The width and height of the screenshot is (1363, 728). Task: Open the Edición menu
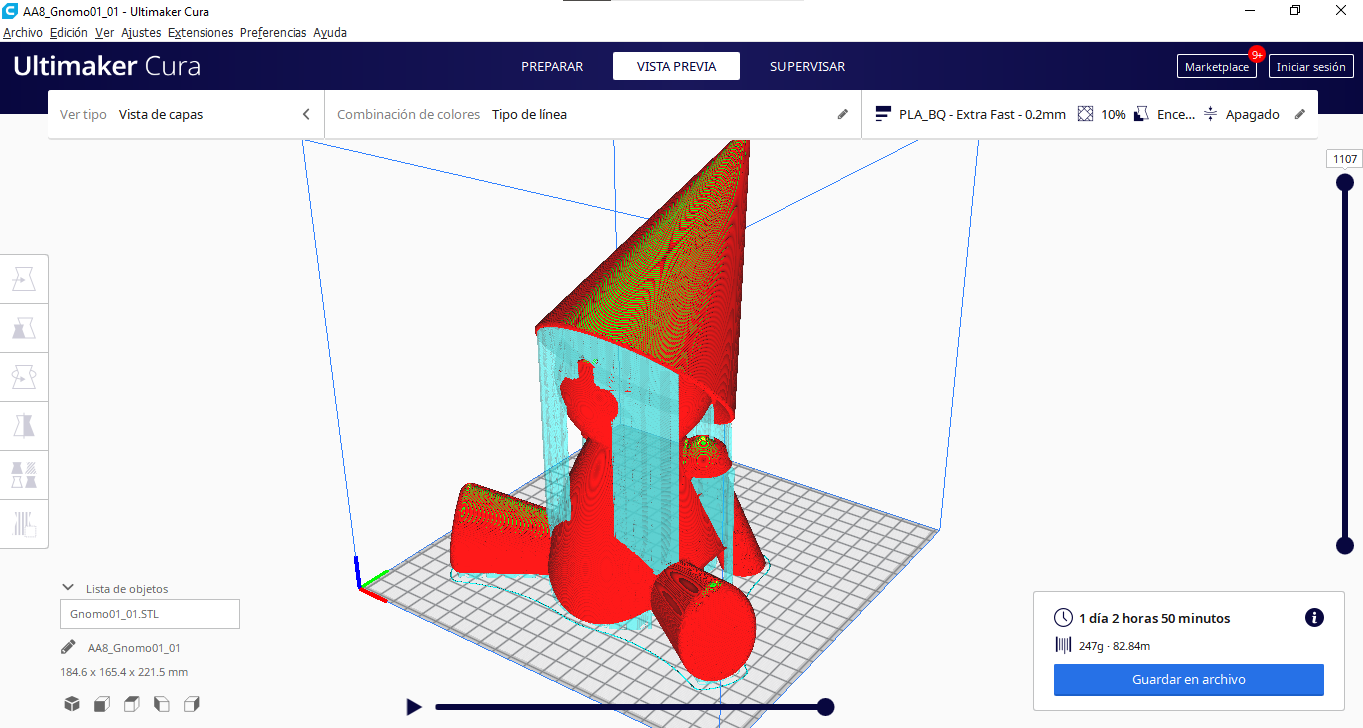[69, 32]
